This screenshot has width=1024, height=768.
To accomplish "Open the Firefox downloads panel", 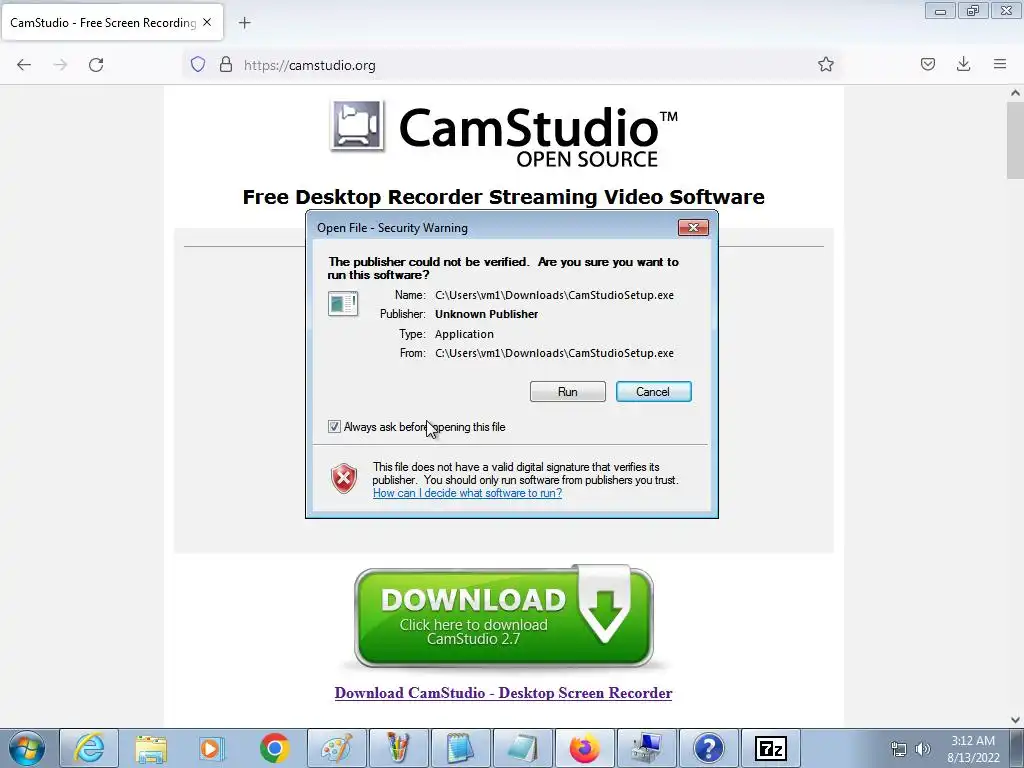I will [963, 64].
